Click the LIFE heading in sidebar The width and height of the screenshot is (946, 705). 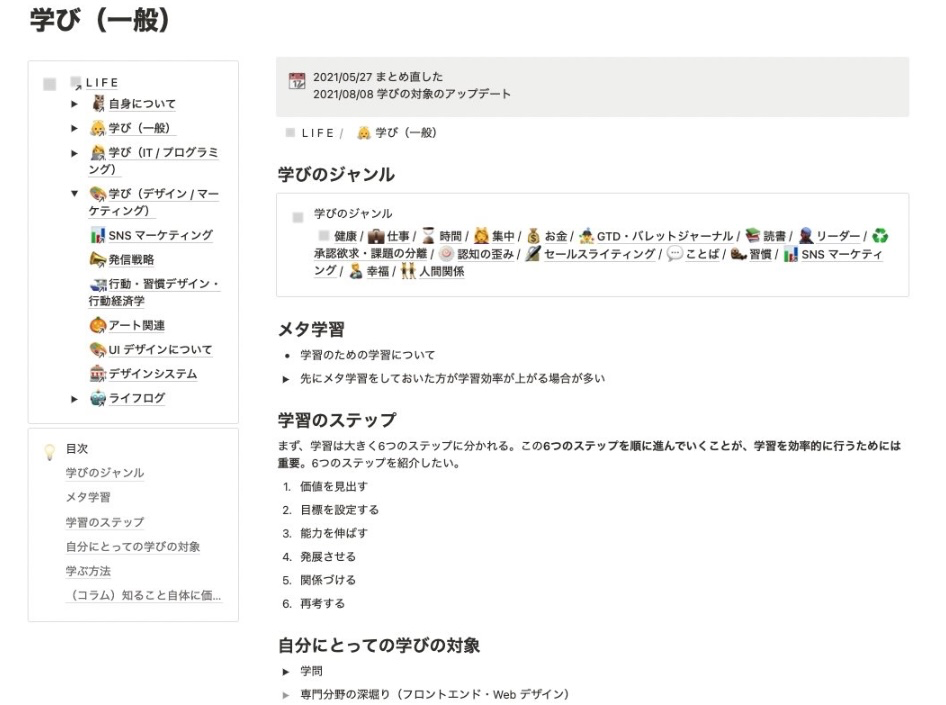tap(102, 83)
